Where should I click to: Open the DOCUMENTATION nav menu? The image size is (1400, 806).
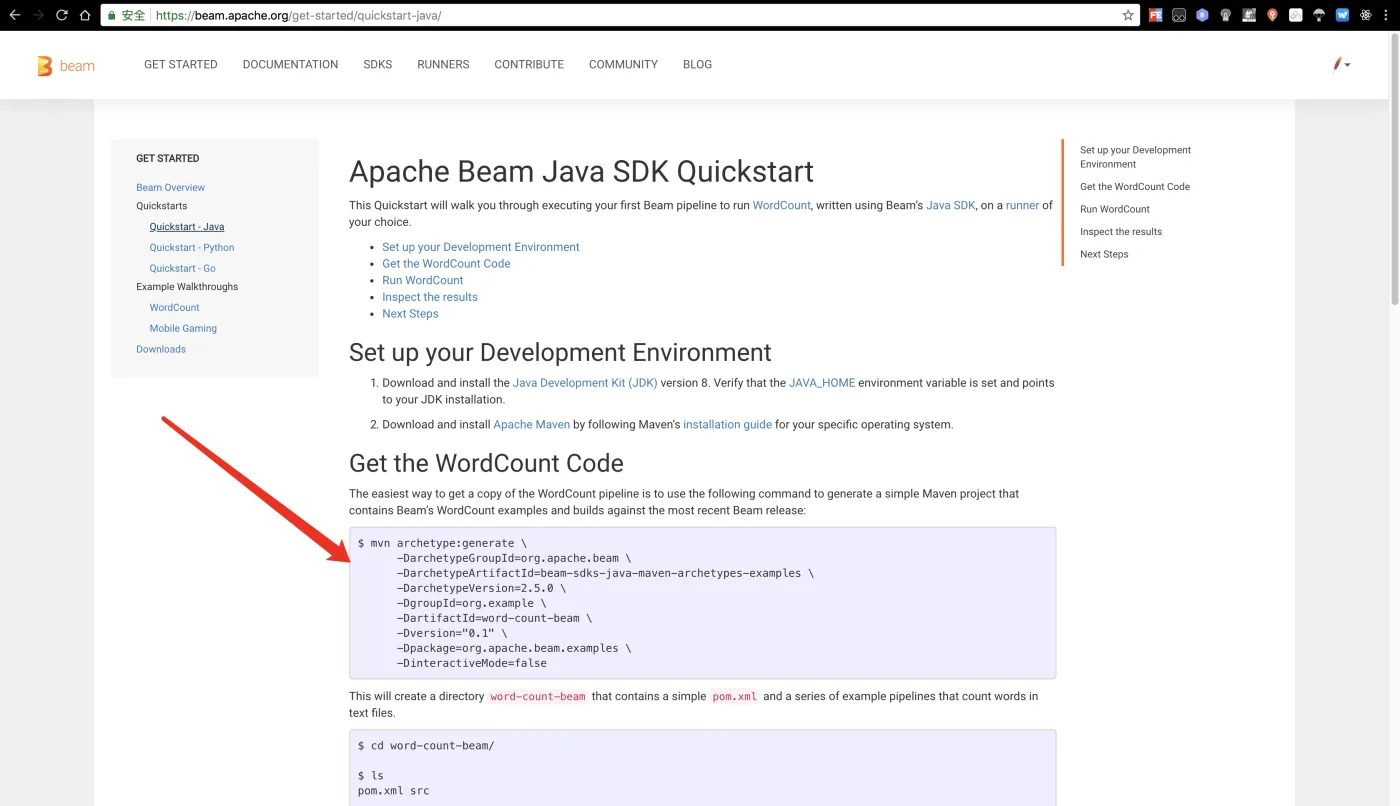[x=290, y=64]
